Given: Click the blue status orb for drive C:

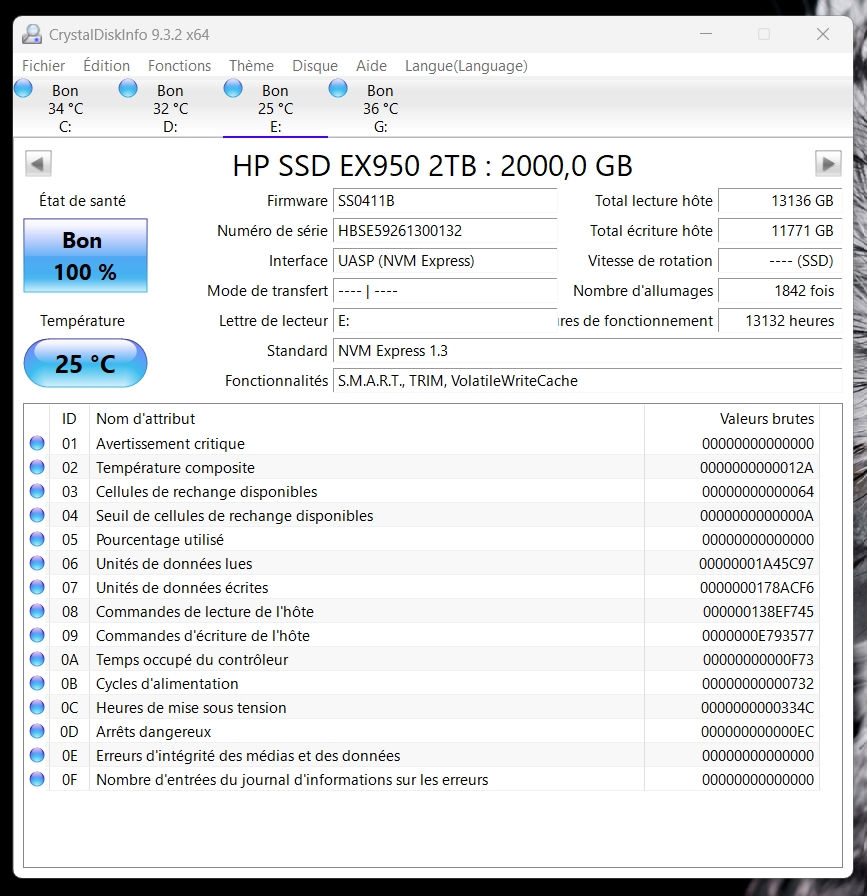Looking at the screenshot, I should point(23,89).
